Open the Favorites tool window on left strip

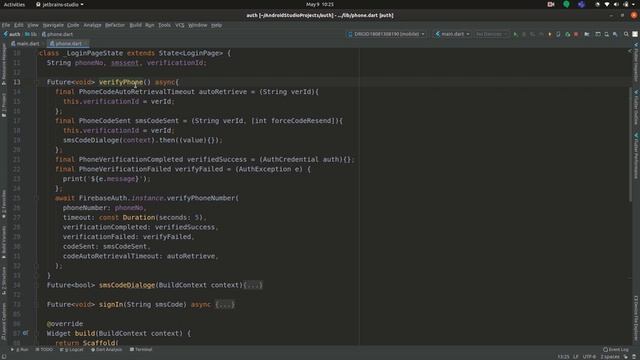[4, 204]
